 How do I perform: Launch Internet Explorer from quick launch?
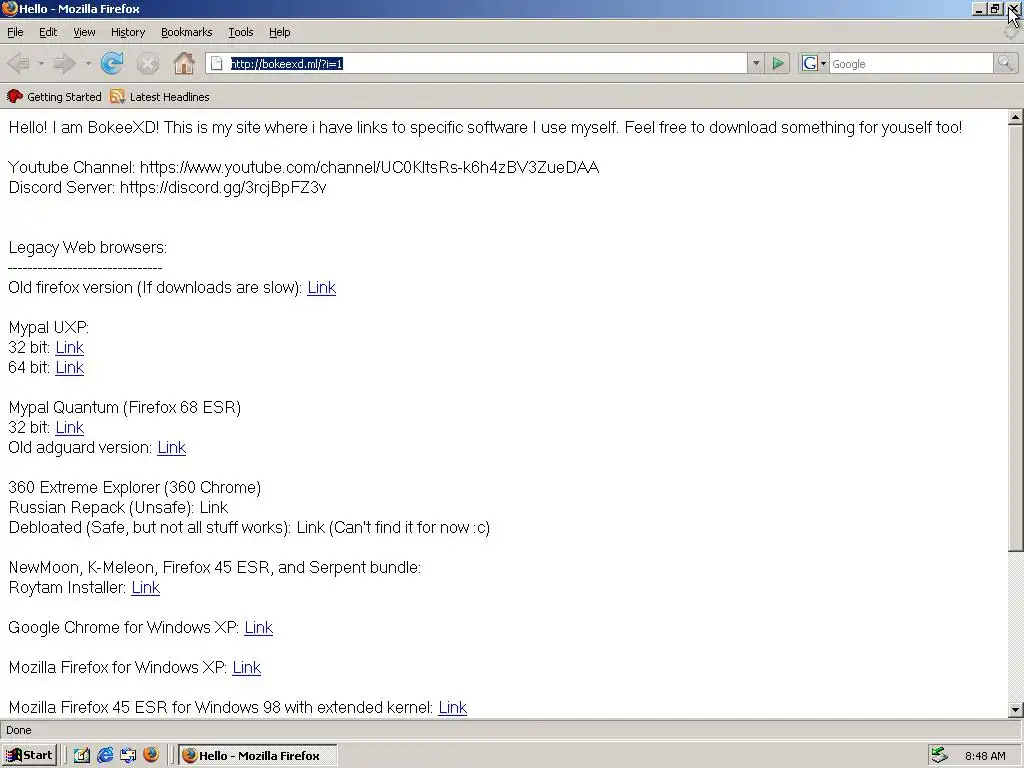click(105, 755)
